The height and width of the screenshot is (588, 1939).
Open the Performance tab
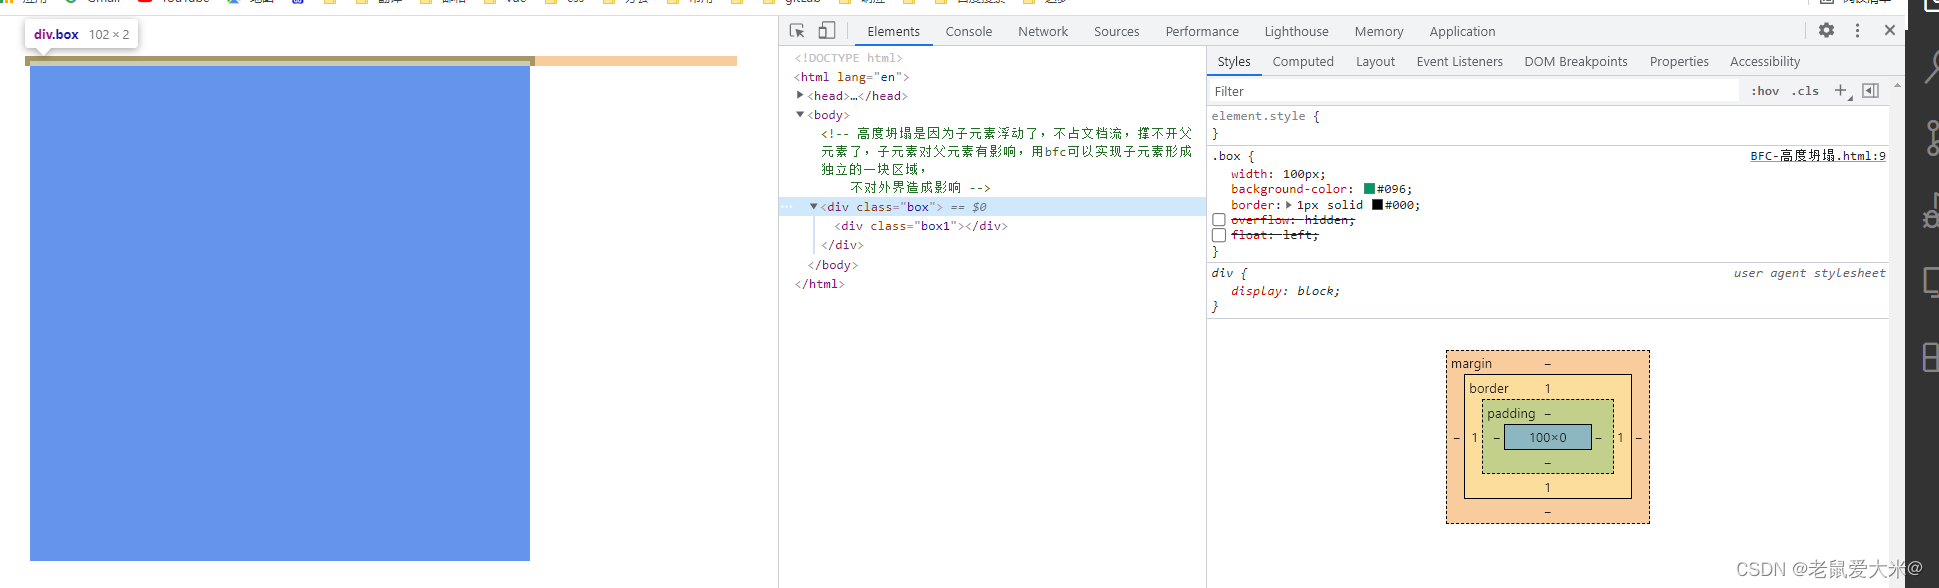click(x=1202, y=31)
